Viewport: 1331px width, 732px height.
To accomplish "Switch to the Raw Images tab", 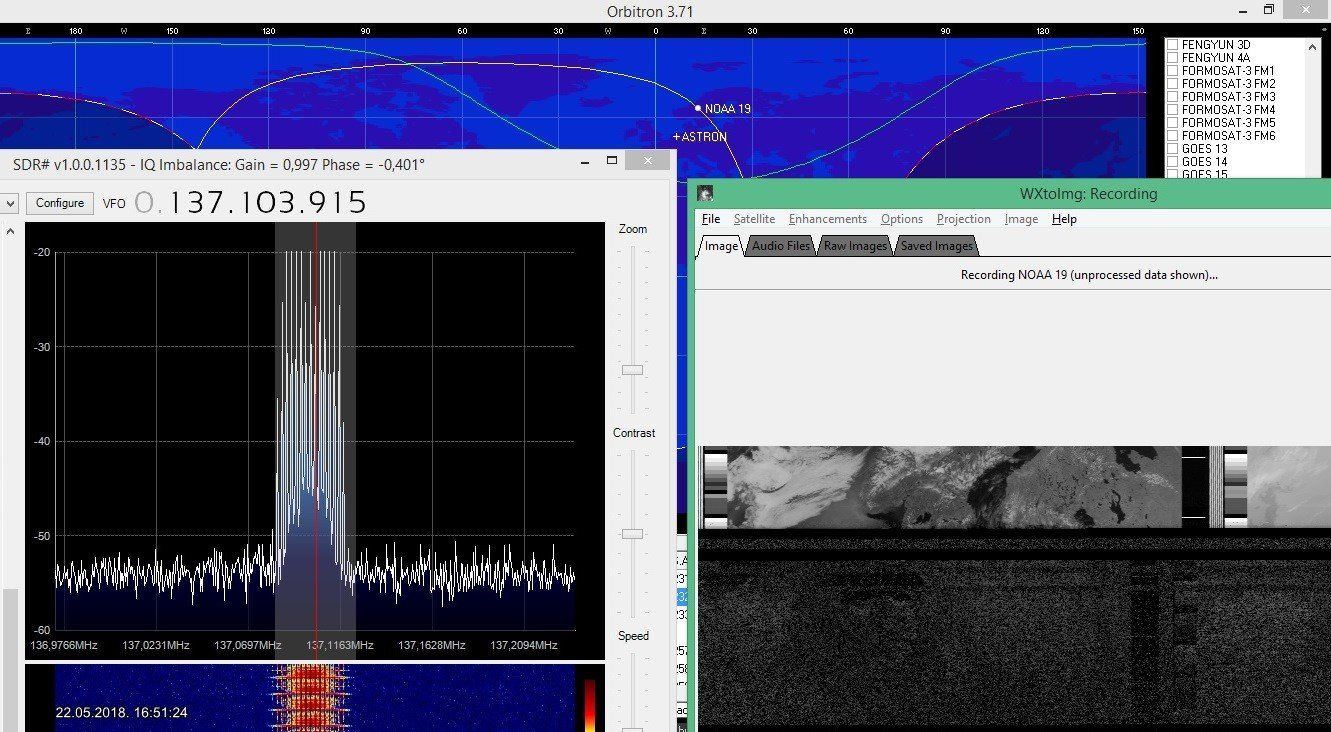I will [855, 246].
